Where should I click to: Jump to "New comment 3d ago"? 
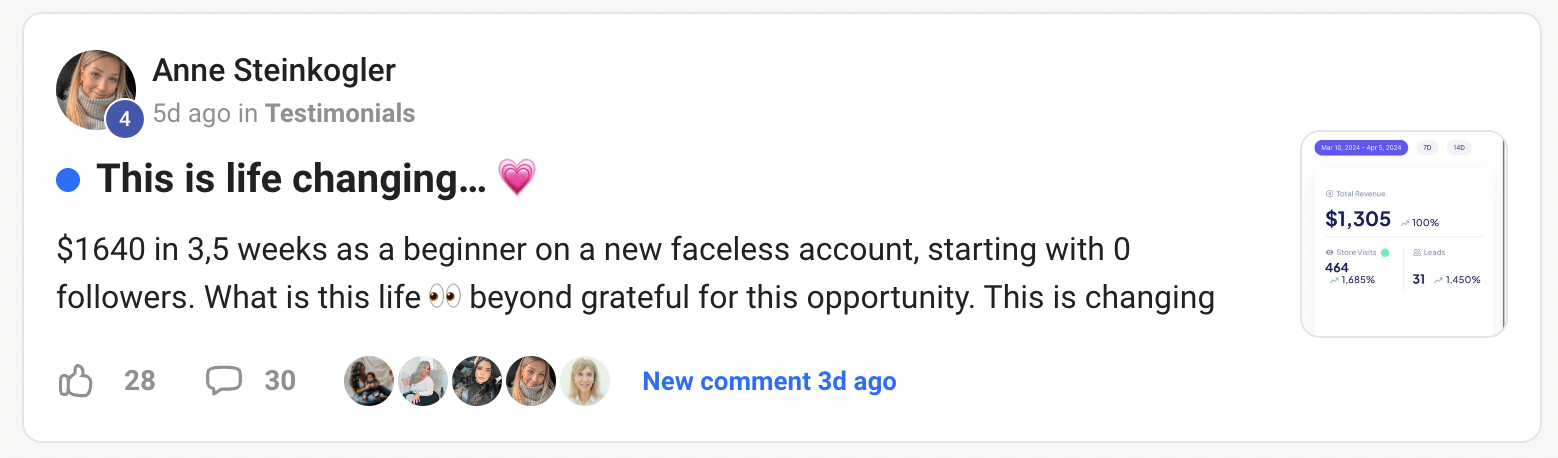click(x=769, y=381)
